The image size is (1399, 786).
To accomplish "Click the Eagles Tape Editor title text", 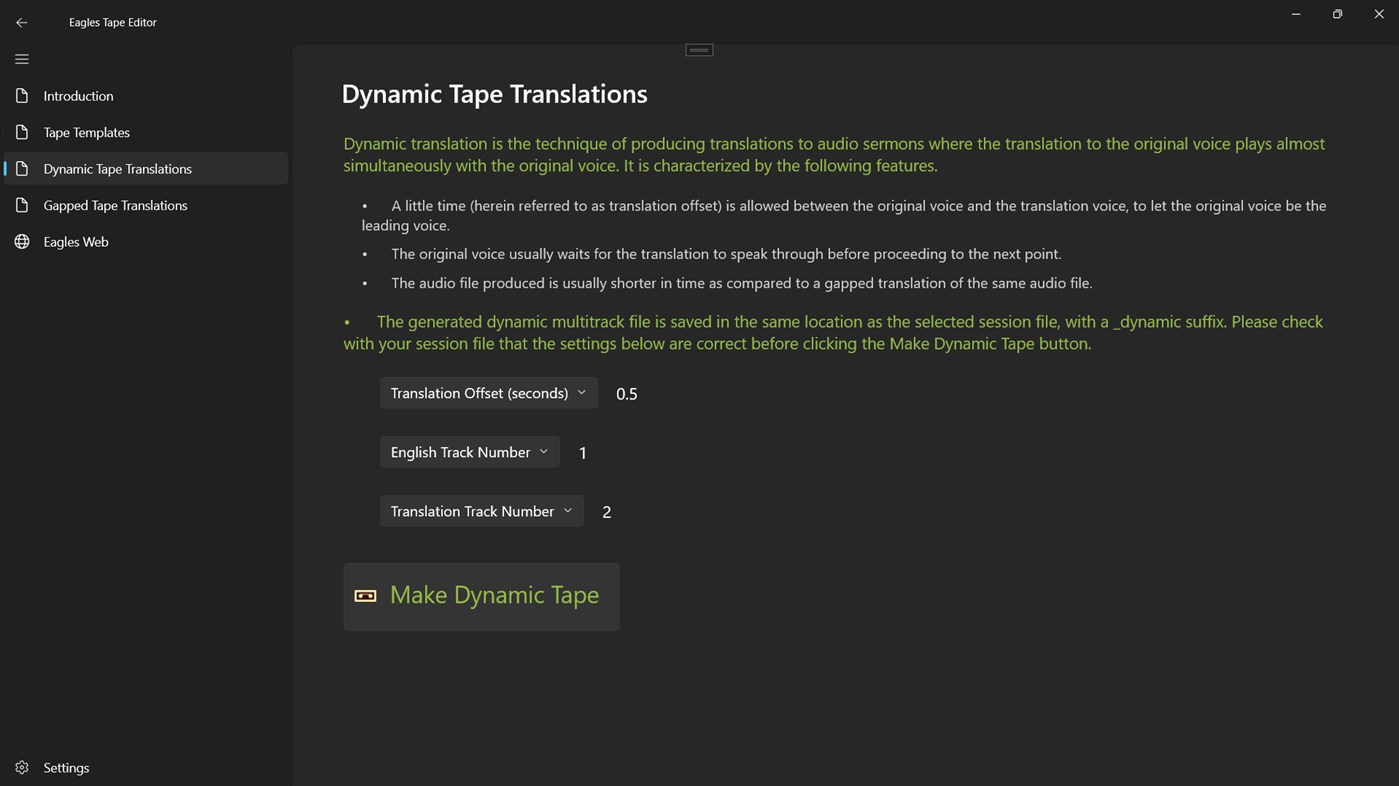I will (112, 21).
